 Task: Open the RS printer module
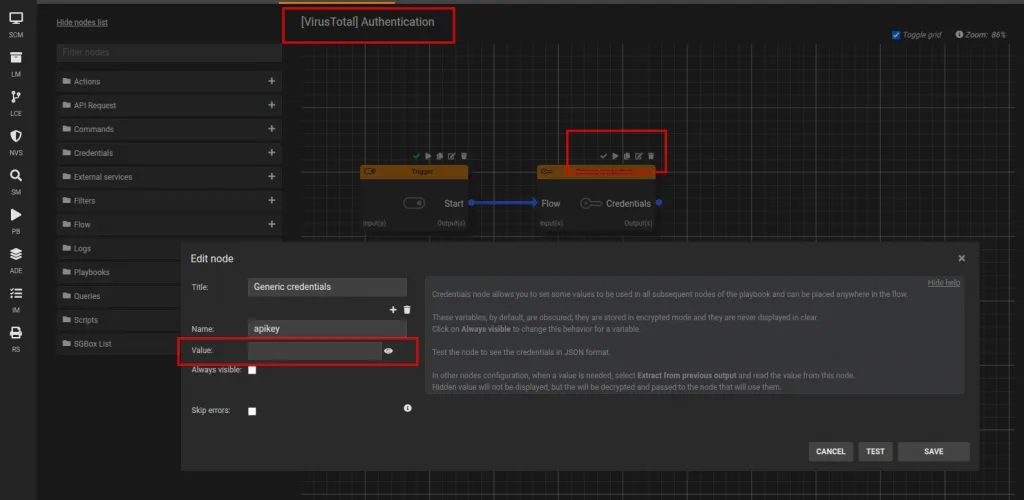tap(16, 338)
